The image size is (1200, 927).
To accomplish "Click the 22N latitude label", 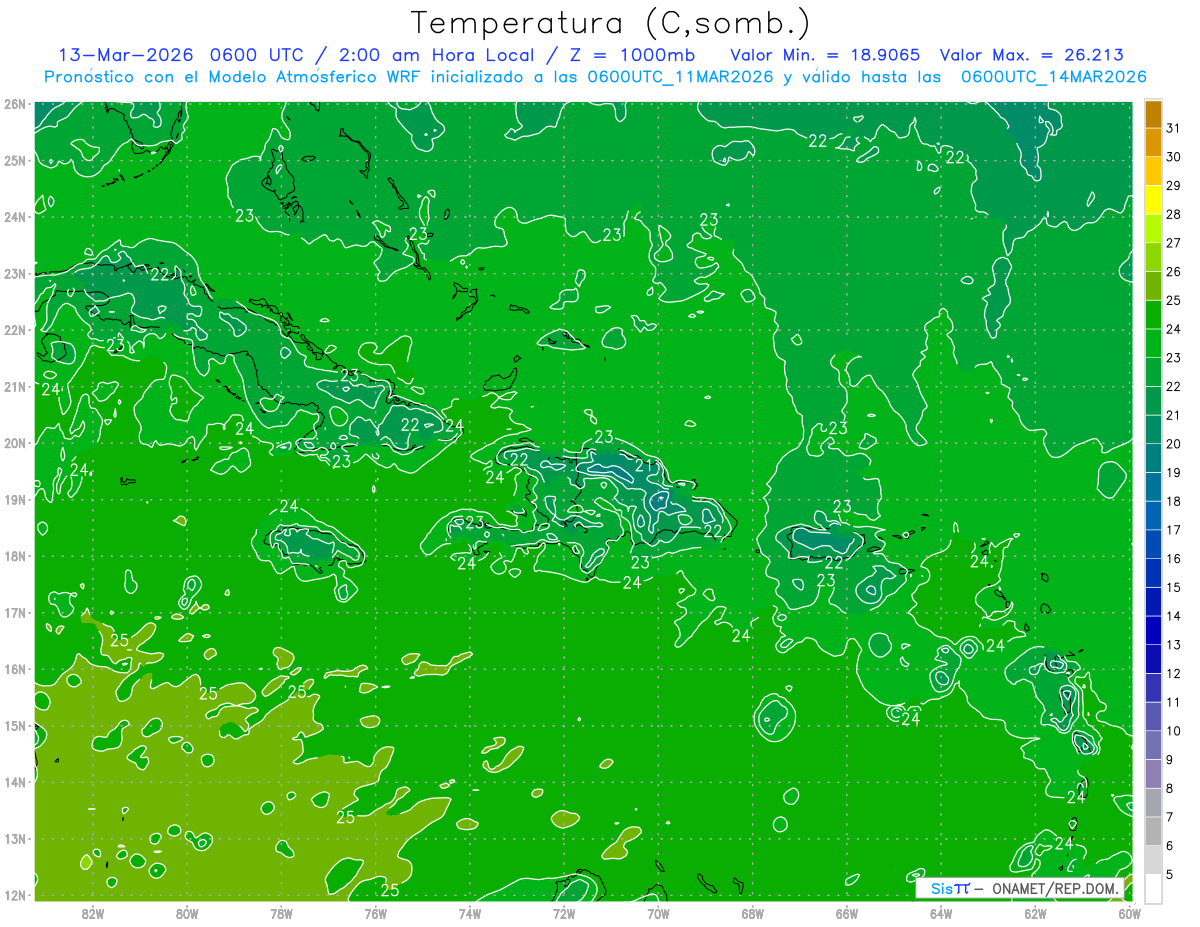I will tap(14, 330).
